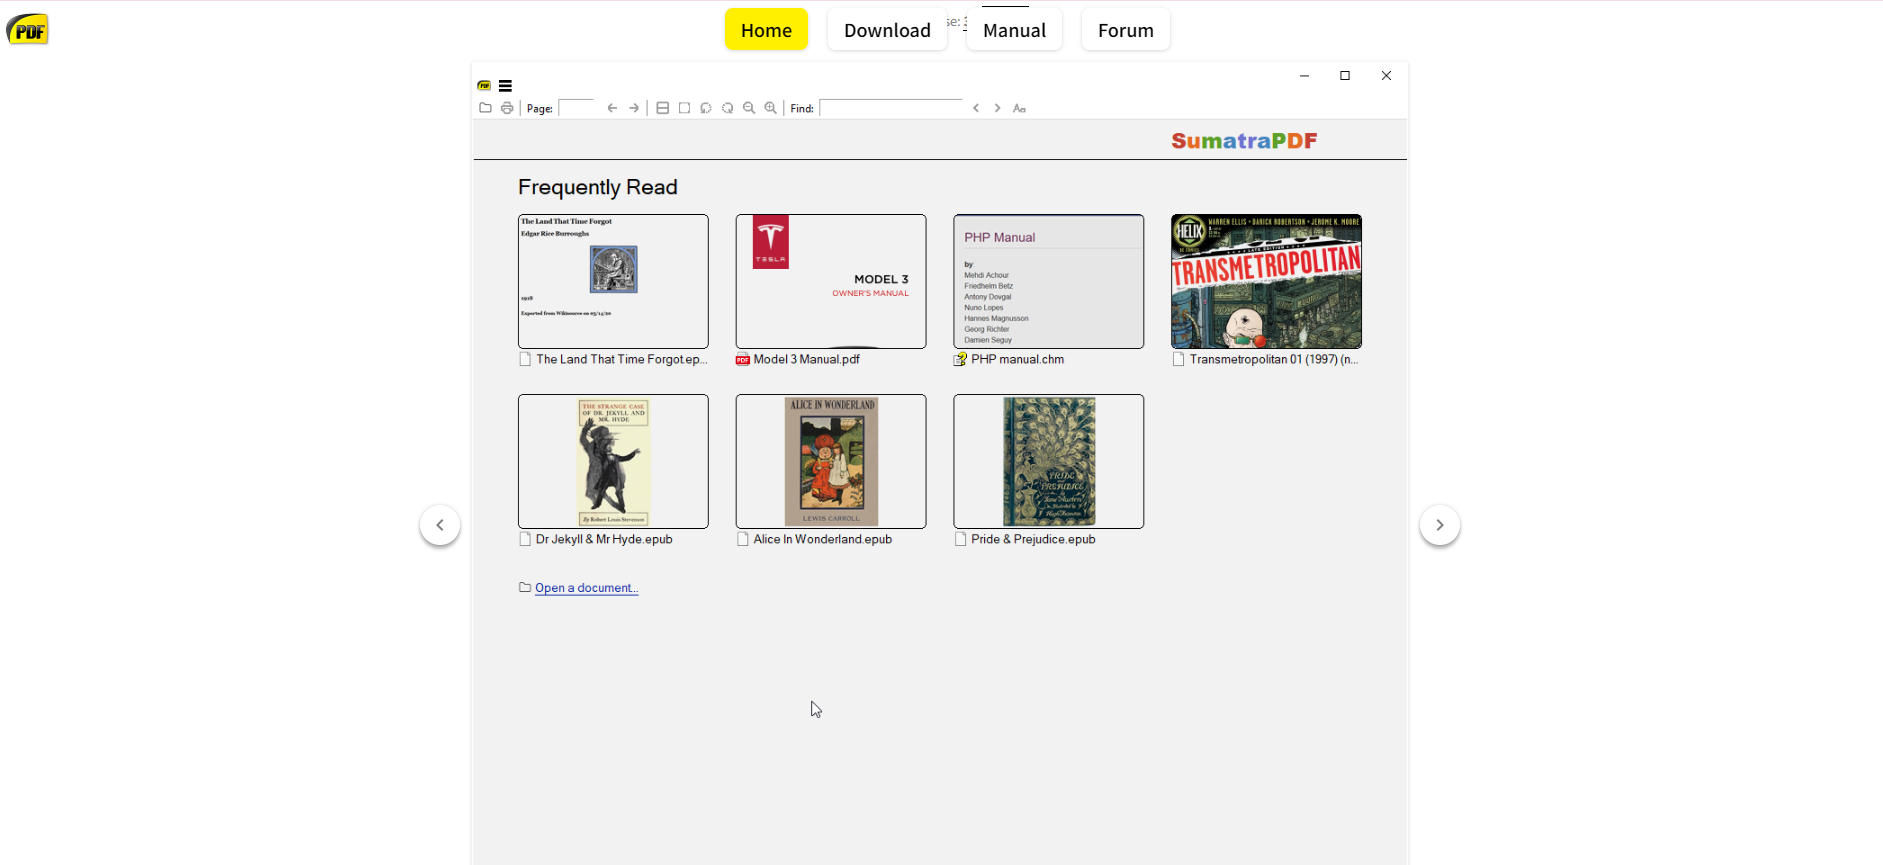The image size is (1883, 865).
Task: Rotate the page left icon
Action: coord(706,108)
